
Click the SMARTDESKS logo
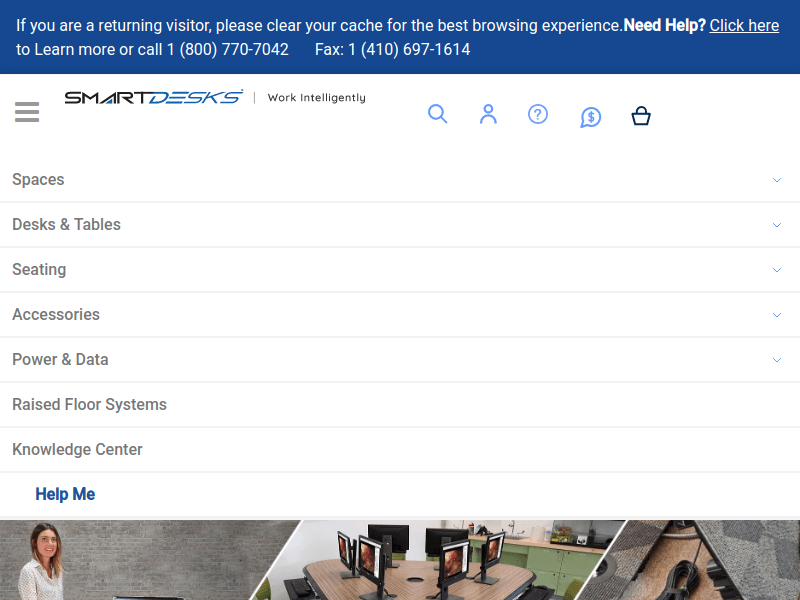click(x=152, y=97)
